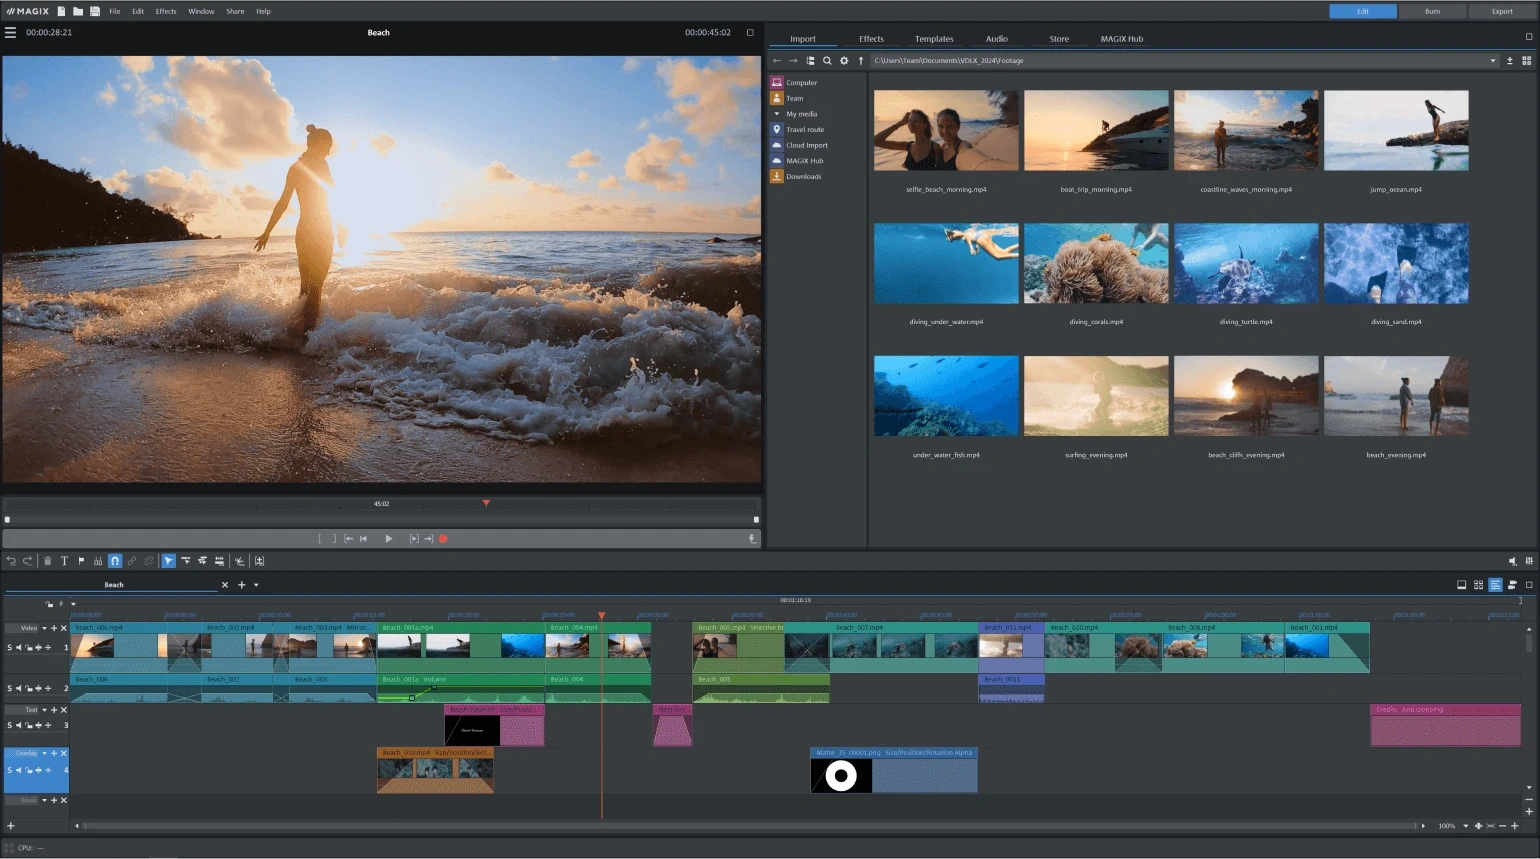The image size is (1540, 859).
Task: Delete the selected object with the trash icon
Action: tap(47, 562)
